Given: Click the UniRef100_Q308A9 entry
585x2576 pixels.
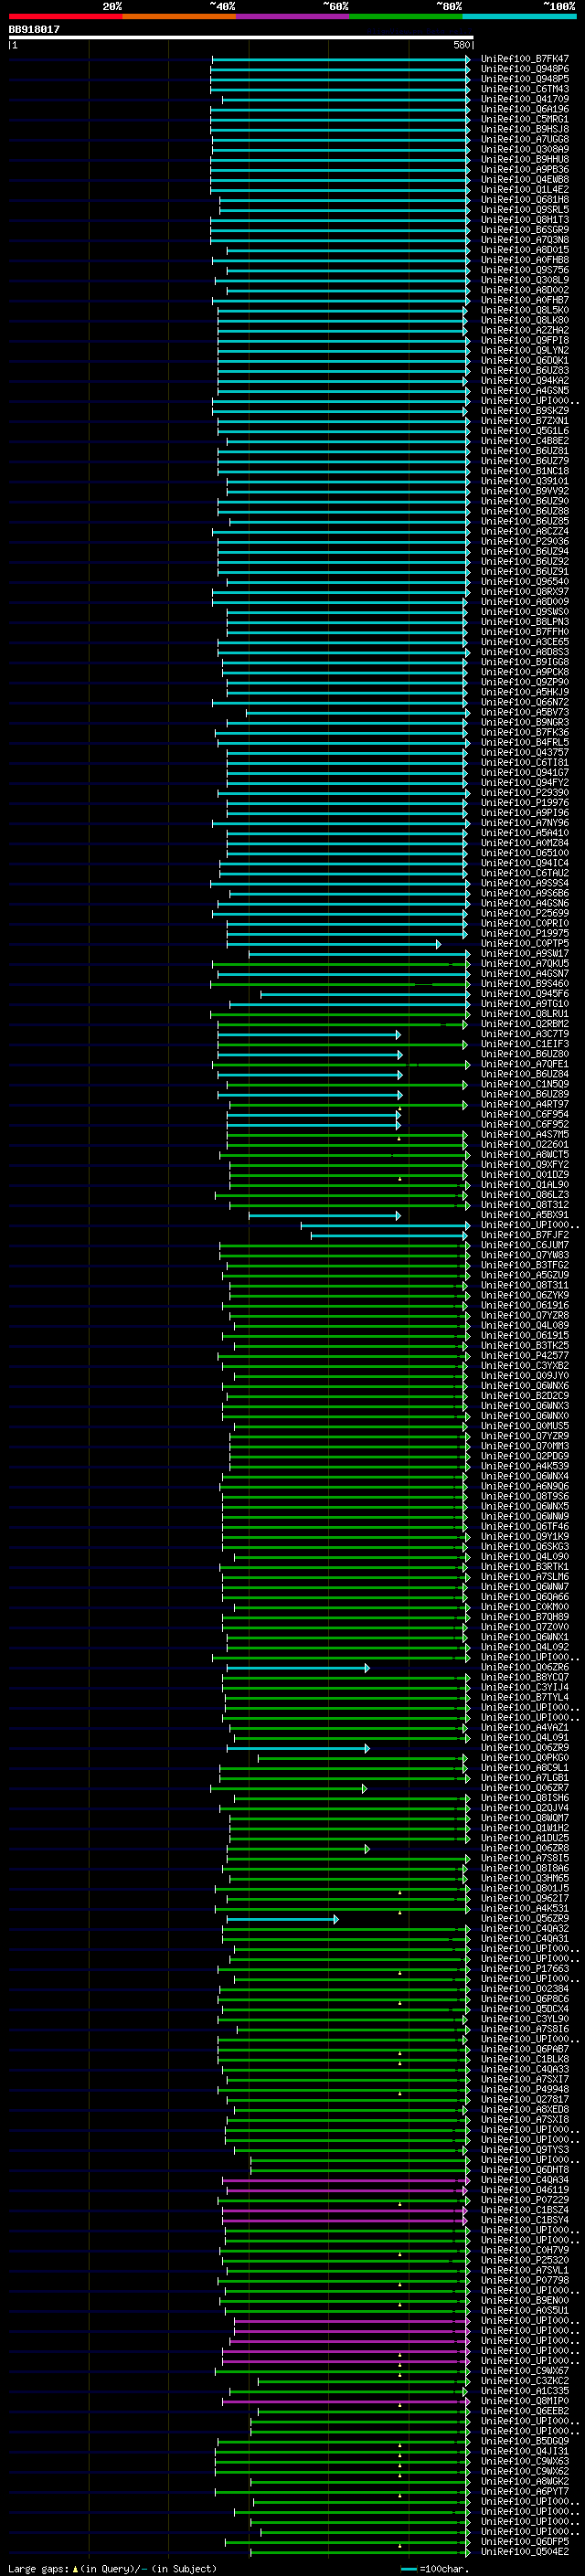Looking at the screenshot, I should click(x=524, y=149).
